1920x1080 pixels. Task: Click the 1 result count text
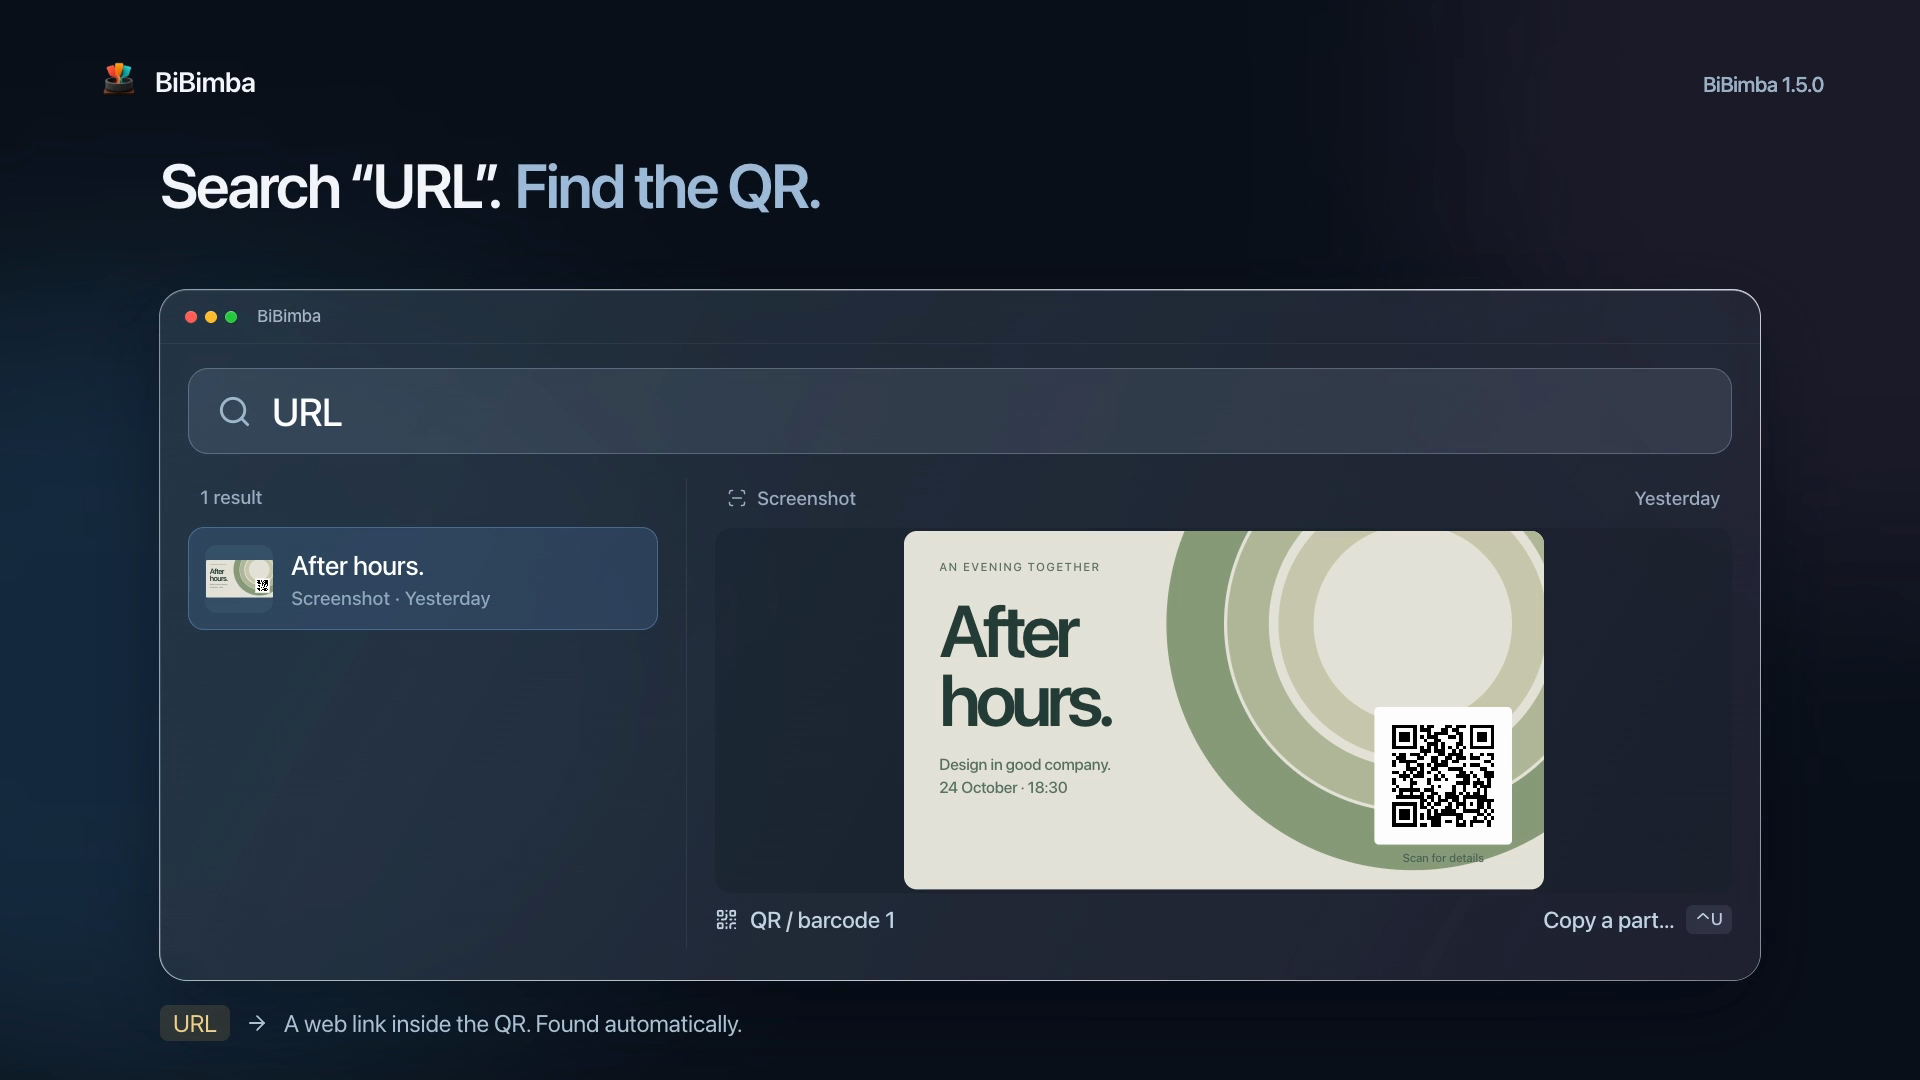(x=231, y=497)
